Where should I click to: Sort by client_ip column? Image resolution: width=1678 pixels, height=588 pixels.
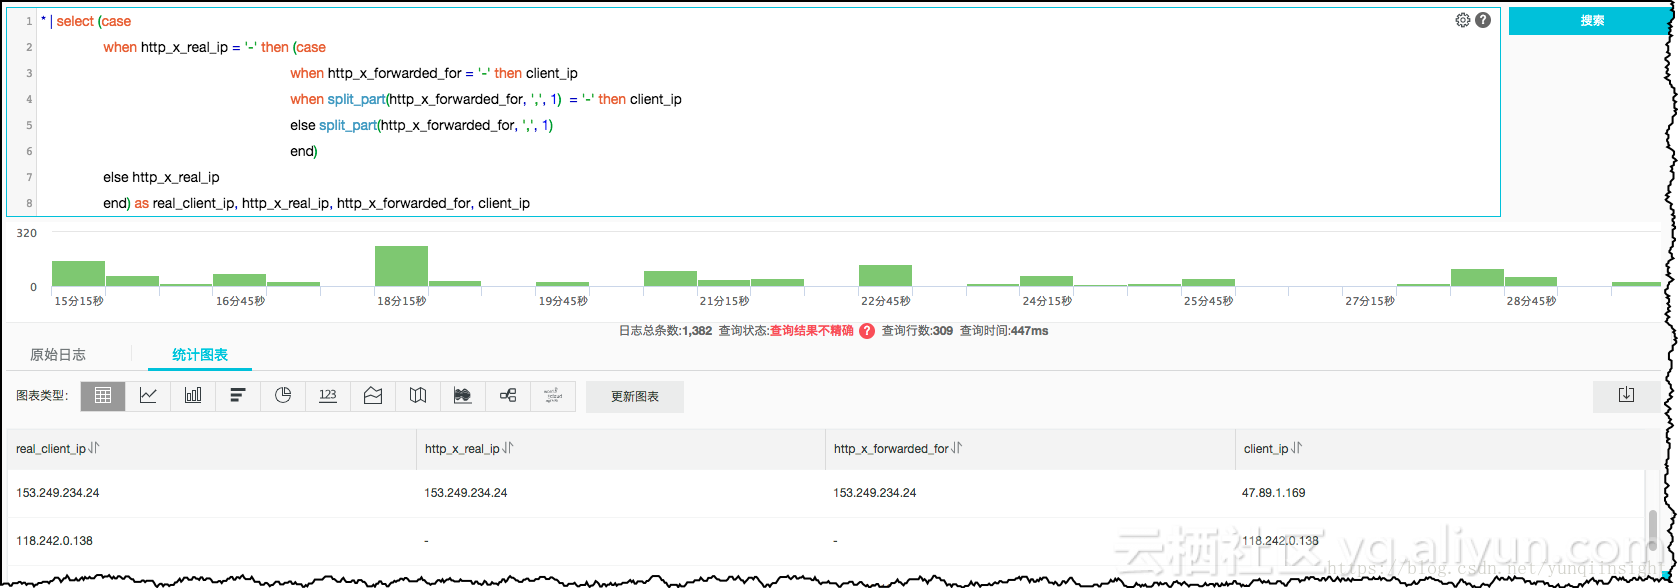click(x=1297, y=448)
